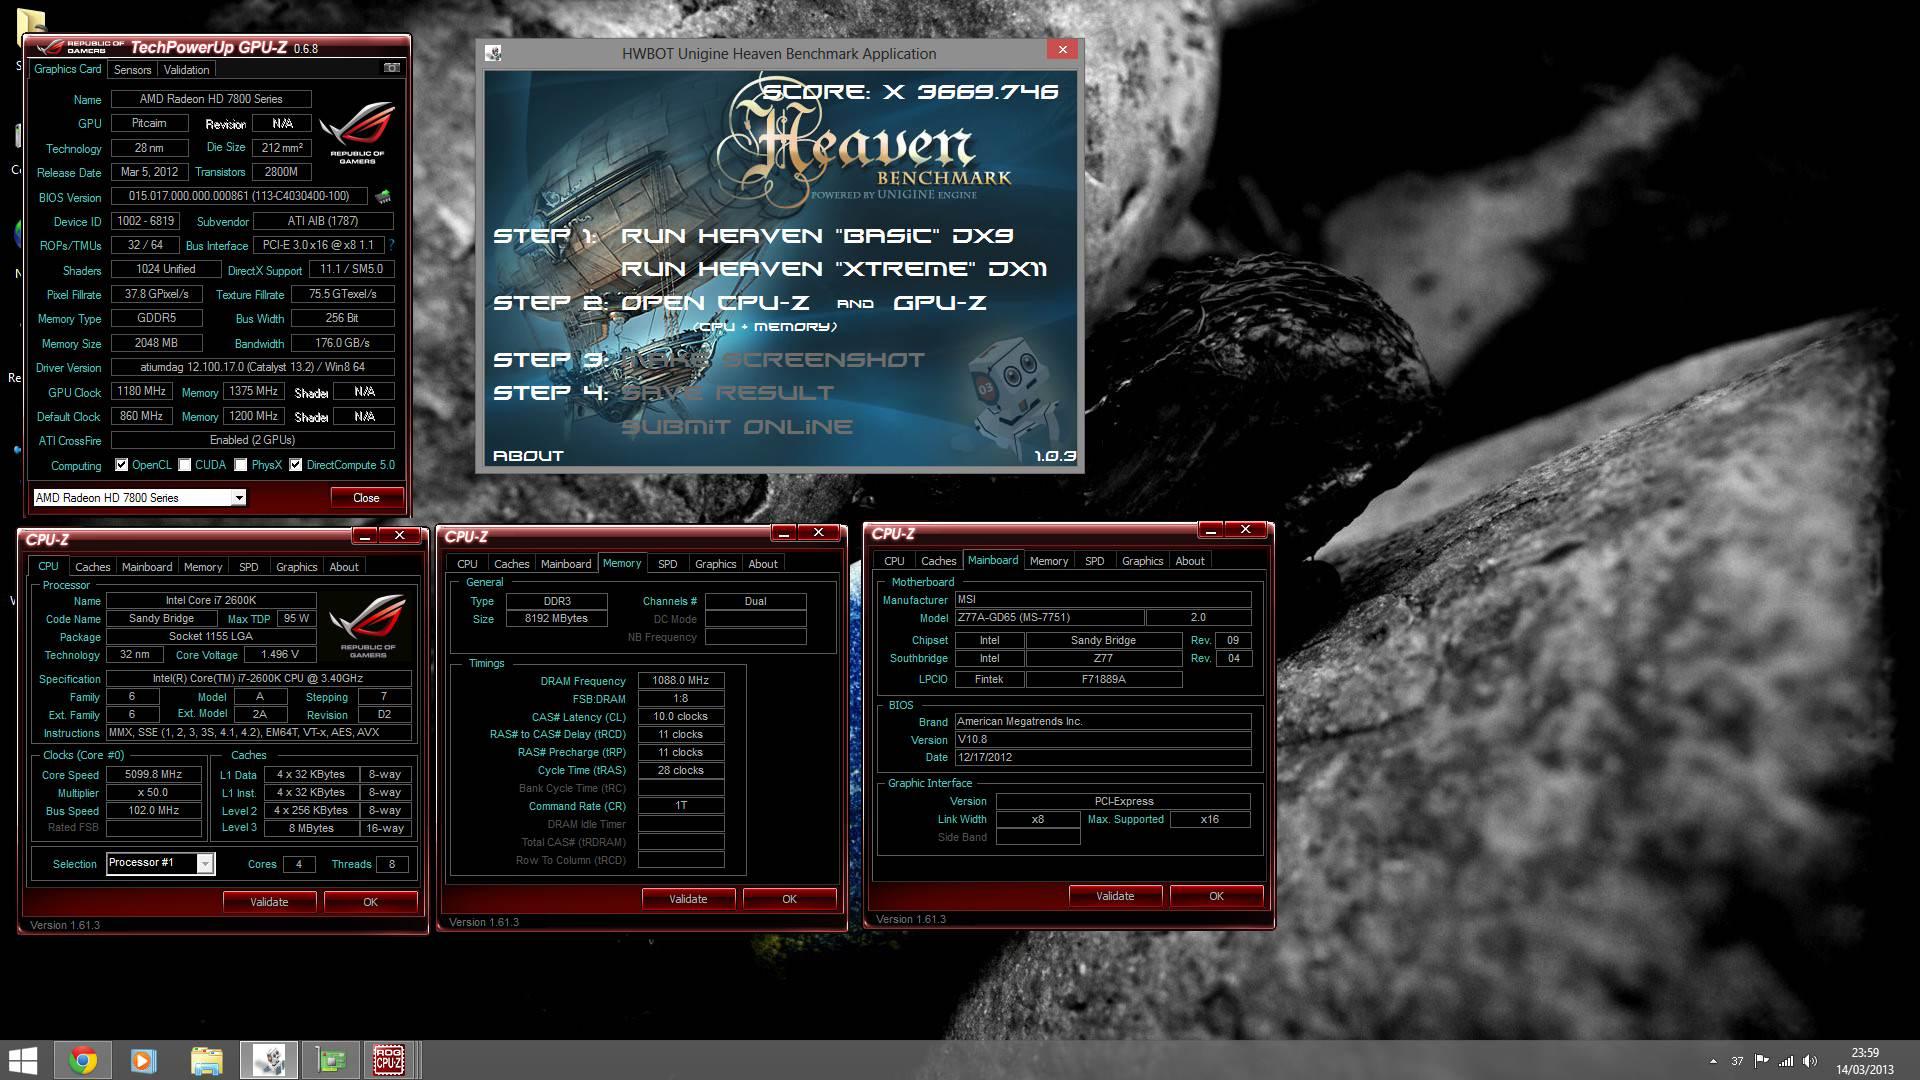Open the Action Center flag icon
This screenshot has height=1080, width=1920.
point(1762,1061)
